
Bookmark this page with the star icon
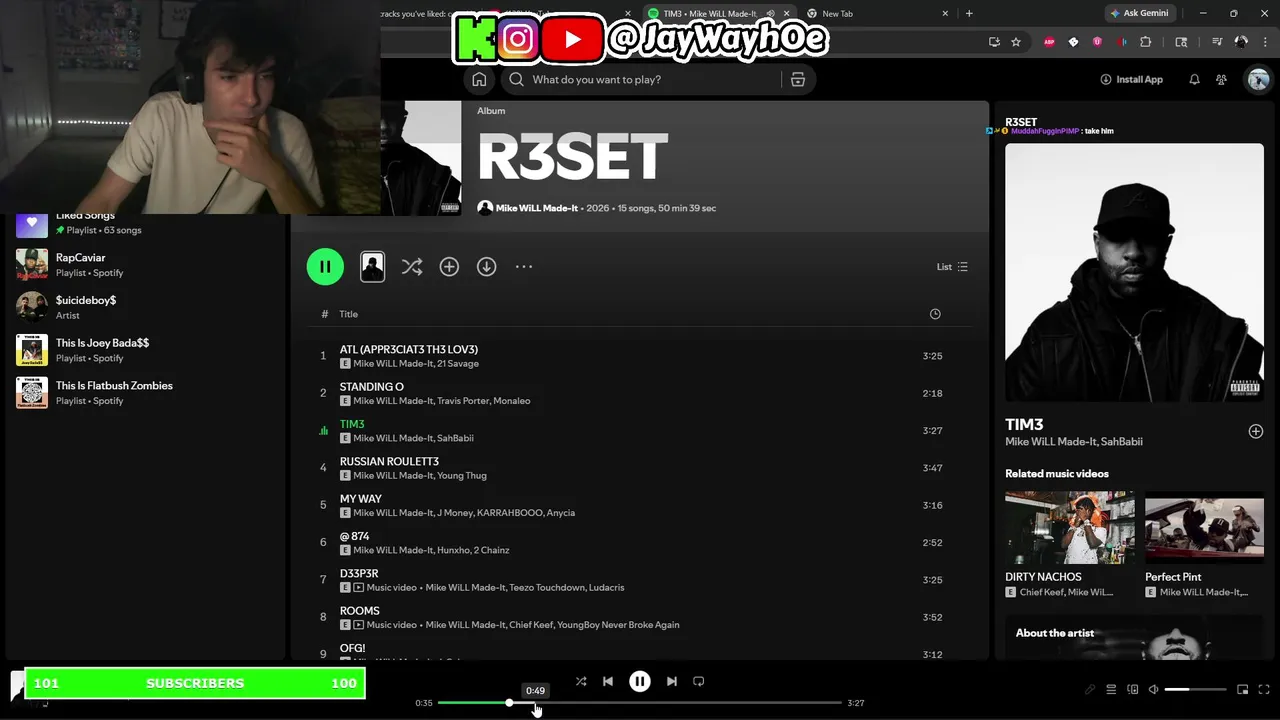click(x=1016, y=42)
